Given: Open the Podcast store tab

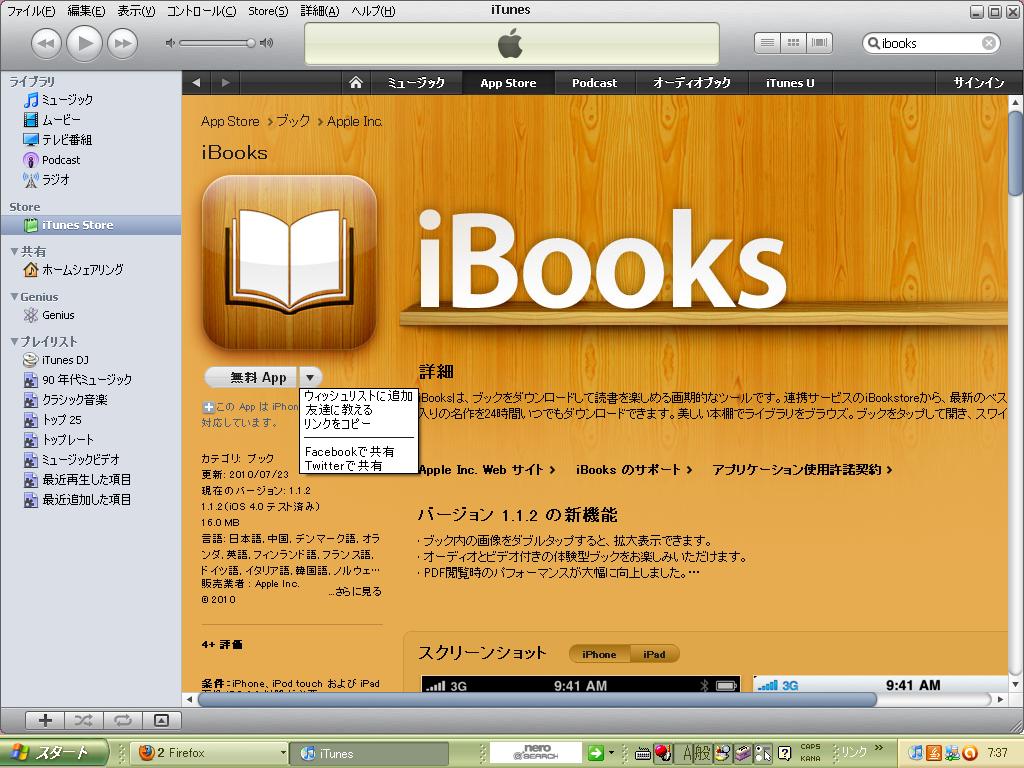Looking at the screenshot, I should click(x=594, y=83).
